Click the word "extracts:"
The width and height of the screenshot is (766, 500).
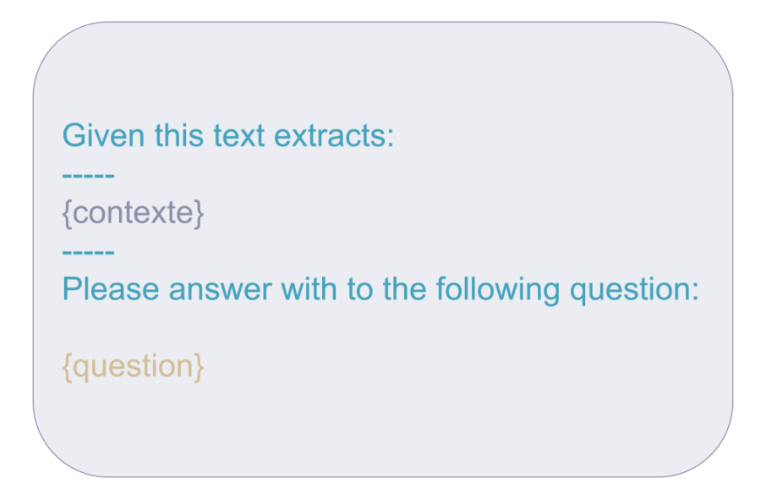tap(334, 135)
